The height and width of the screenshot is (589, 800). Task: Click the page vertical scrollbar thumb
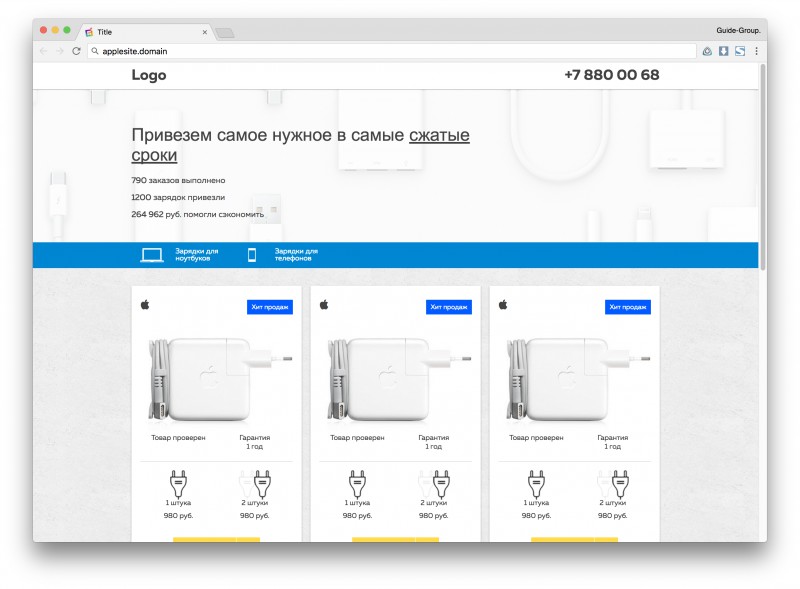point(763,166)
